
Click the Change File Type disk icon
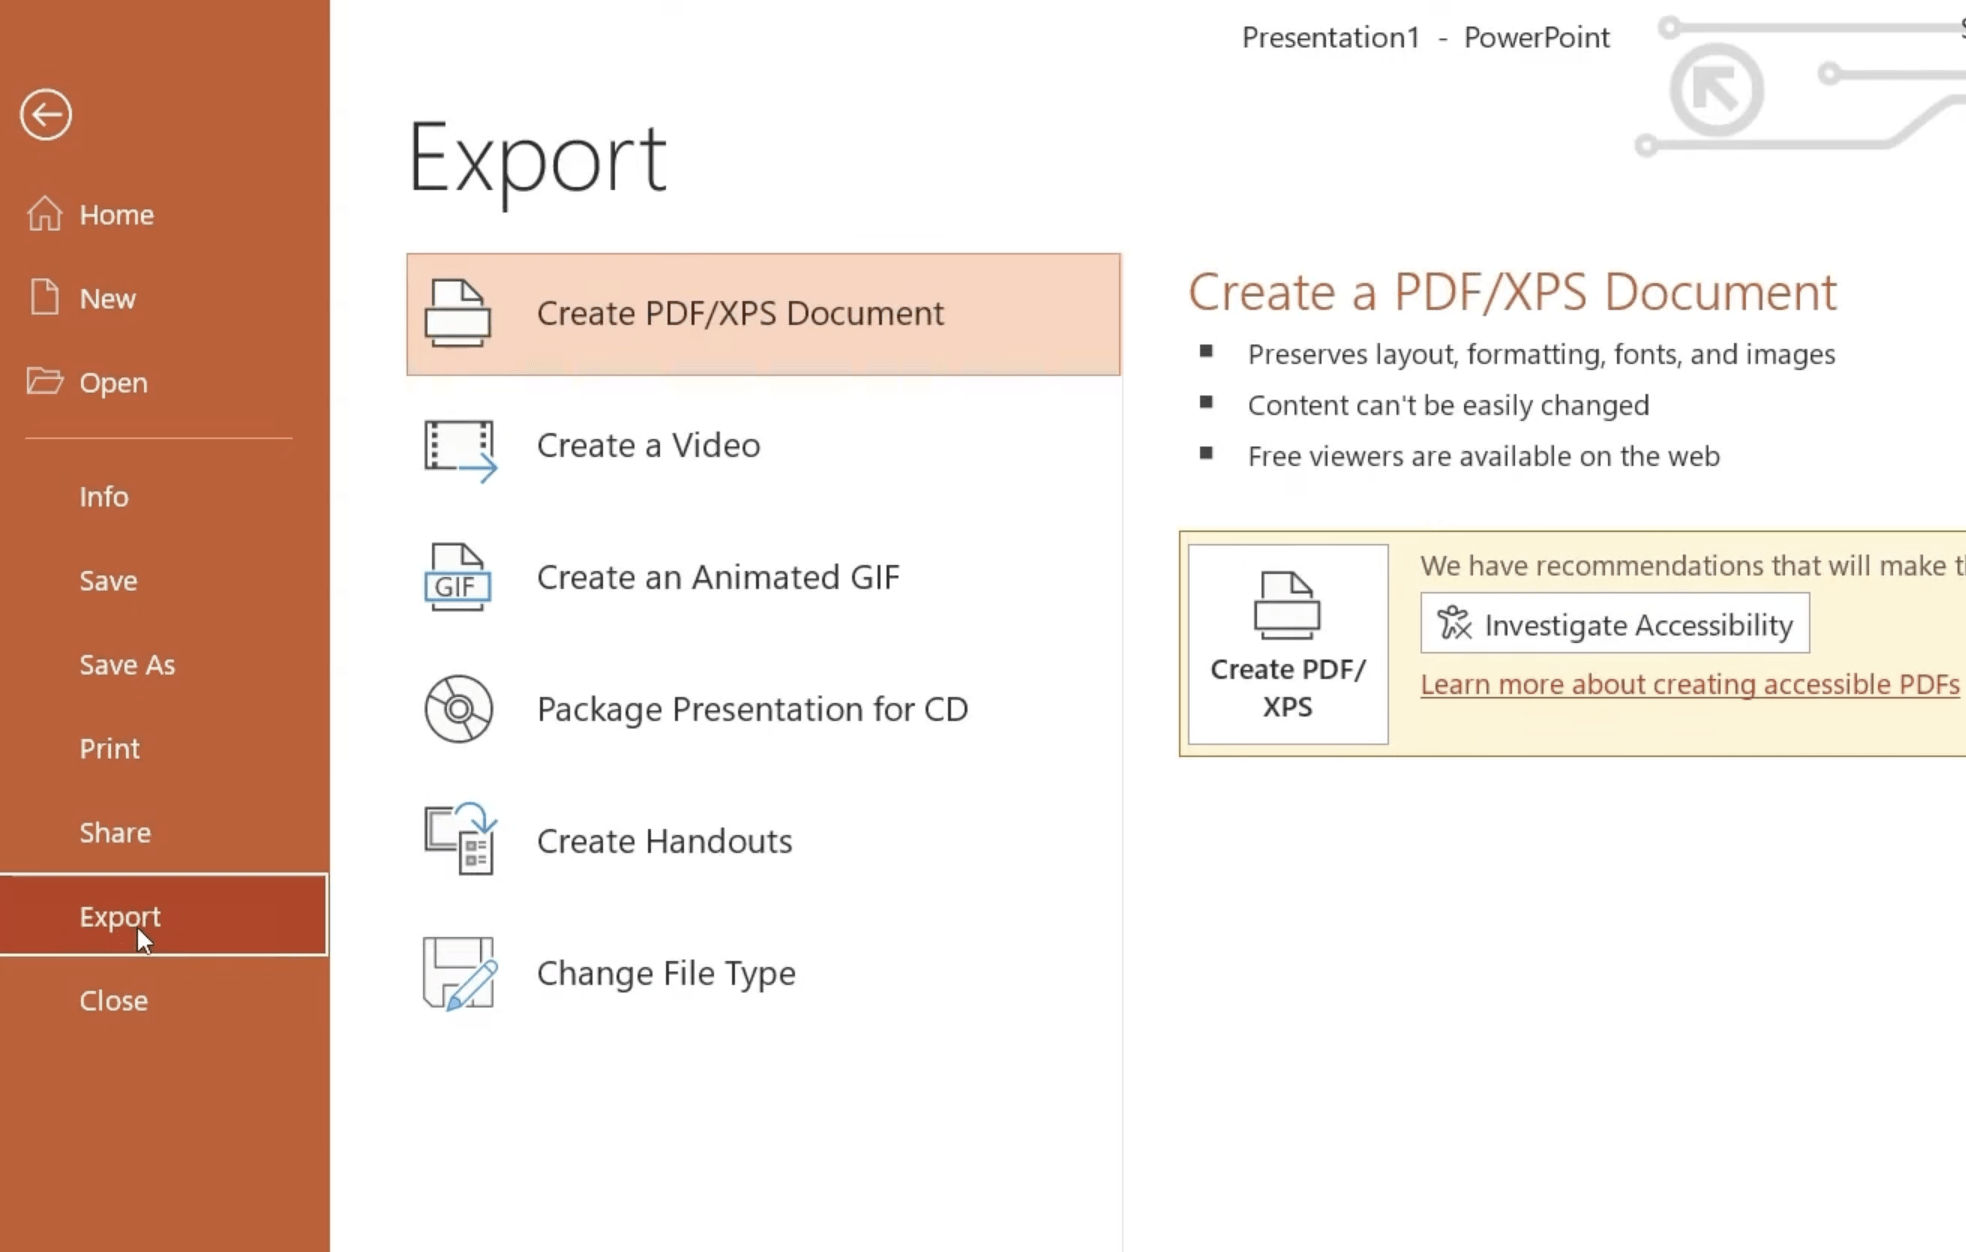(x=460, y=973)
